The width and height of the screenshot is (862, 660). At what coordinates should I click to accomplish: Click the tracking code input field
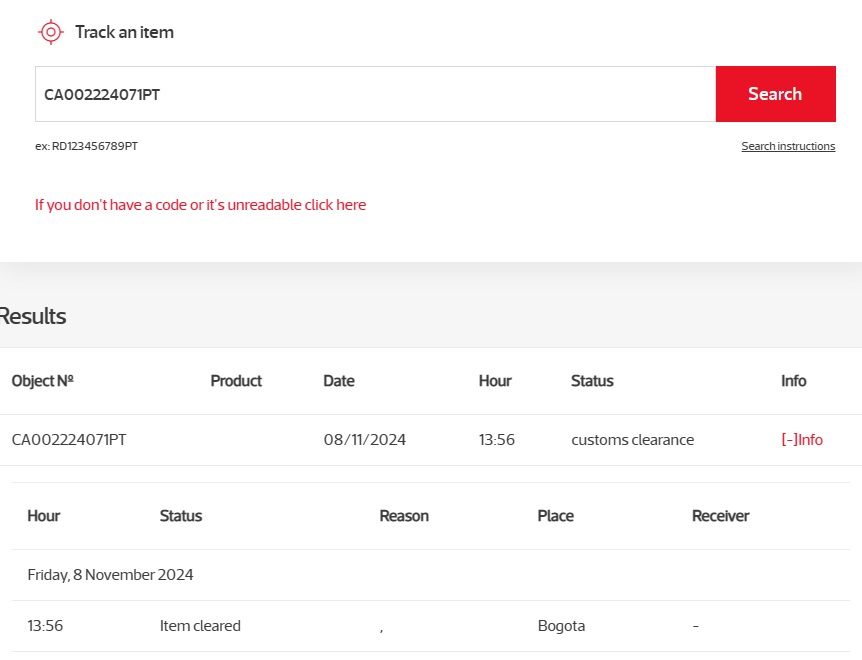tap(375, 94)
